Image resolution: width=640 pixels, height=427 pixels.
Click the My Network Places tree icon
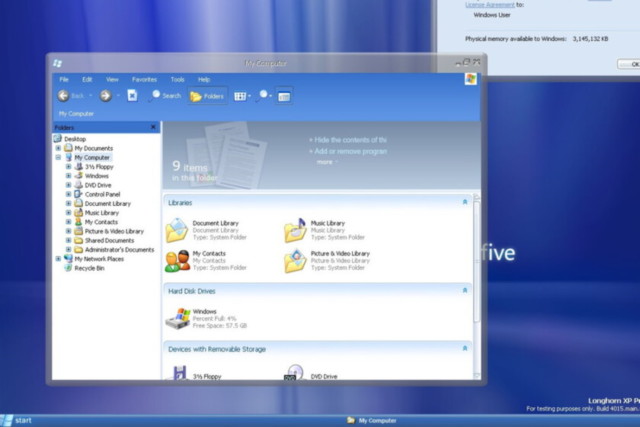(x=68, y=258)
